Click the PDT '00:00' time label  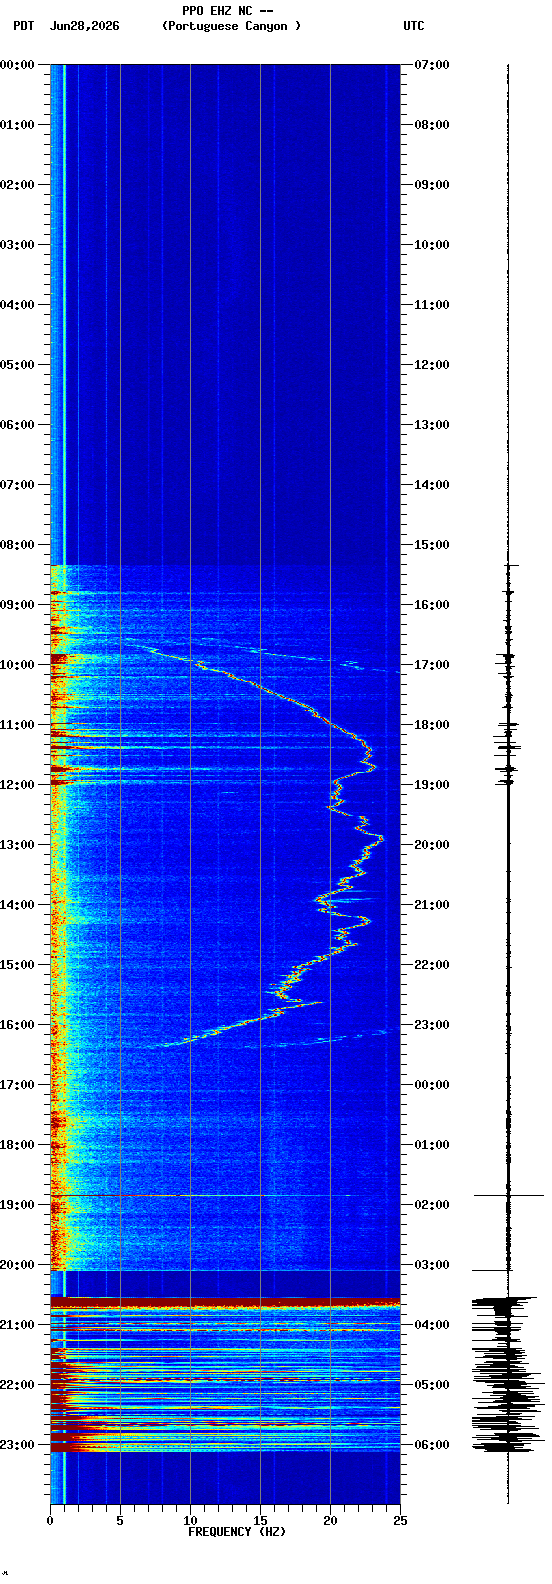17,65
